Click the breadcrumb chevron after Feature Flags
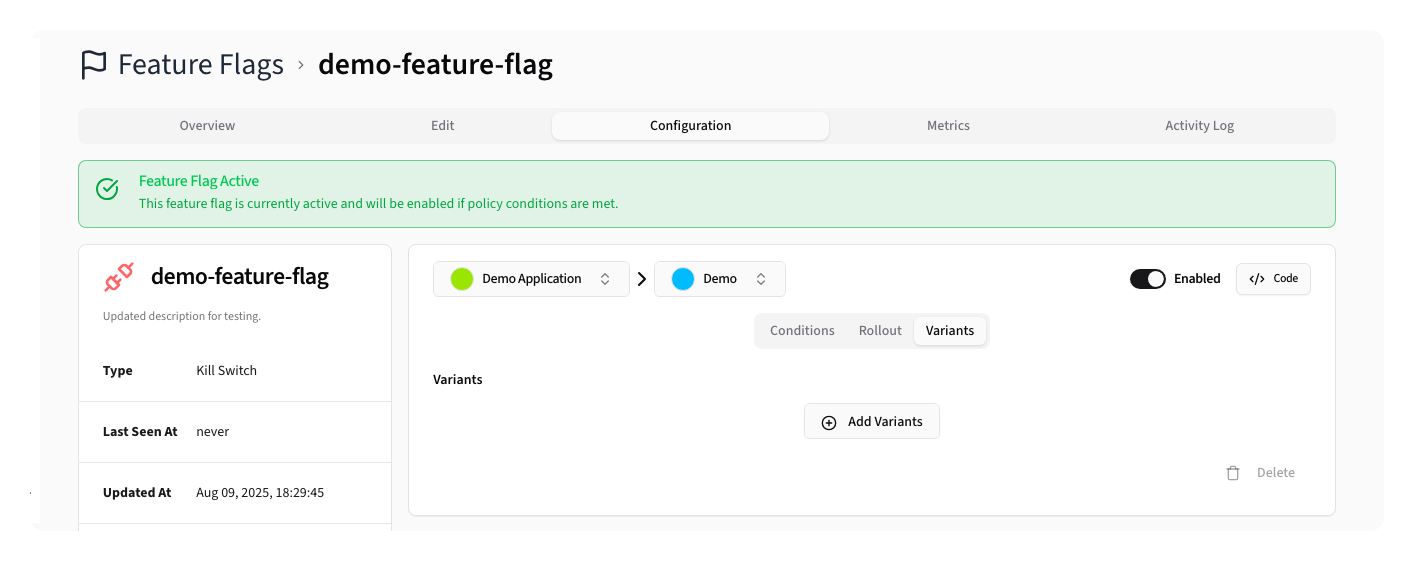The height and width of the screenshot is (573, 1426). point(301,66)
